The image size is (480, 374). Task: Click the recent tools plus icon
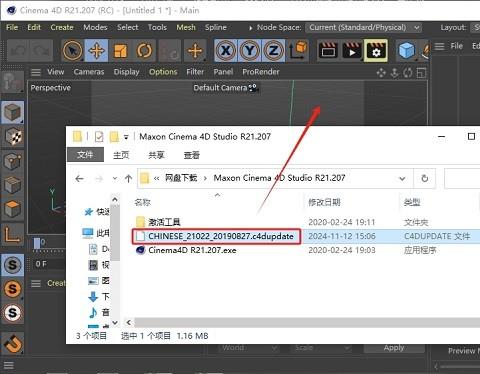(195, 51)
